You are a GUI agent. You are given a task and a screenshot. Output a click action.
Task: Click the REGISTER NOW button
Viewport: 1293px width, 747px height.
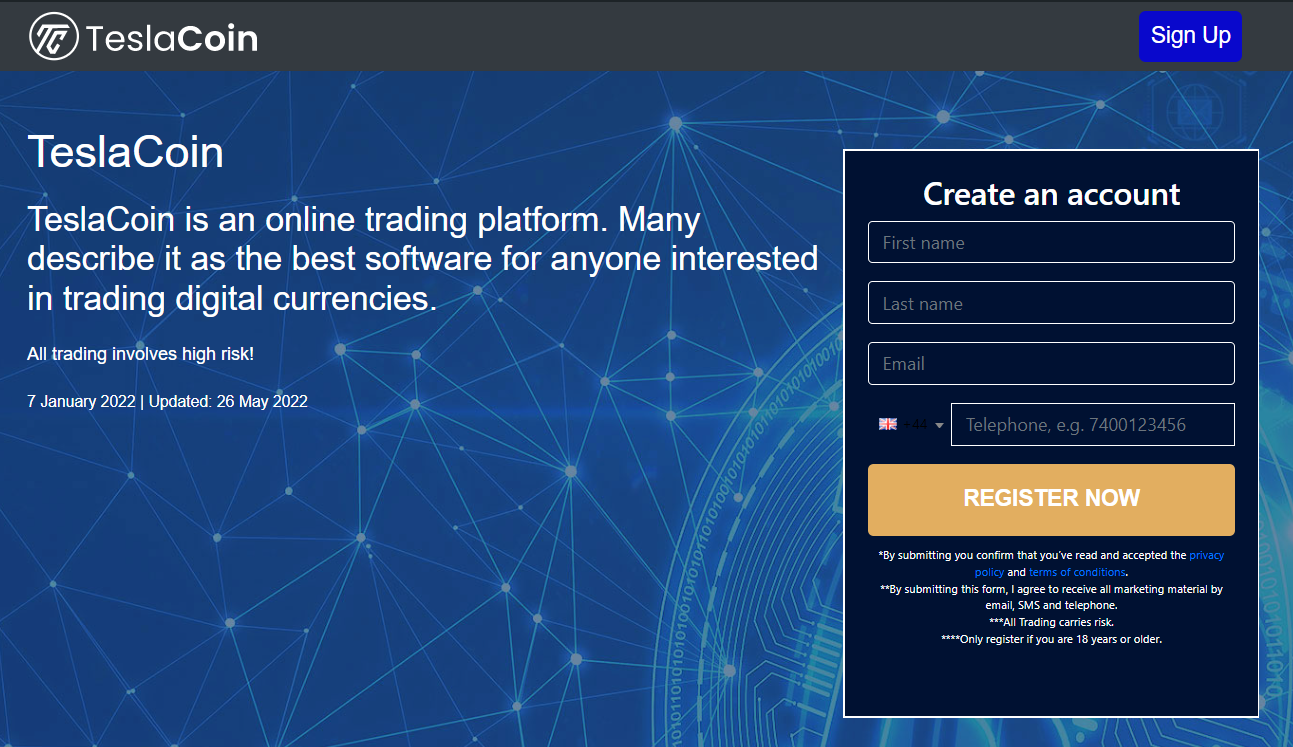1051,500
